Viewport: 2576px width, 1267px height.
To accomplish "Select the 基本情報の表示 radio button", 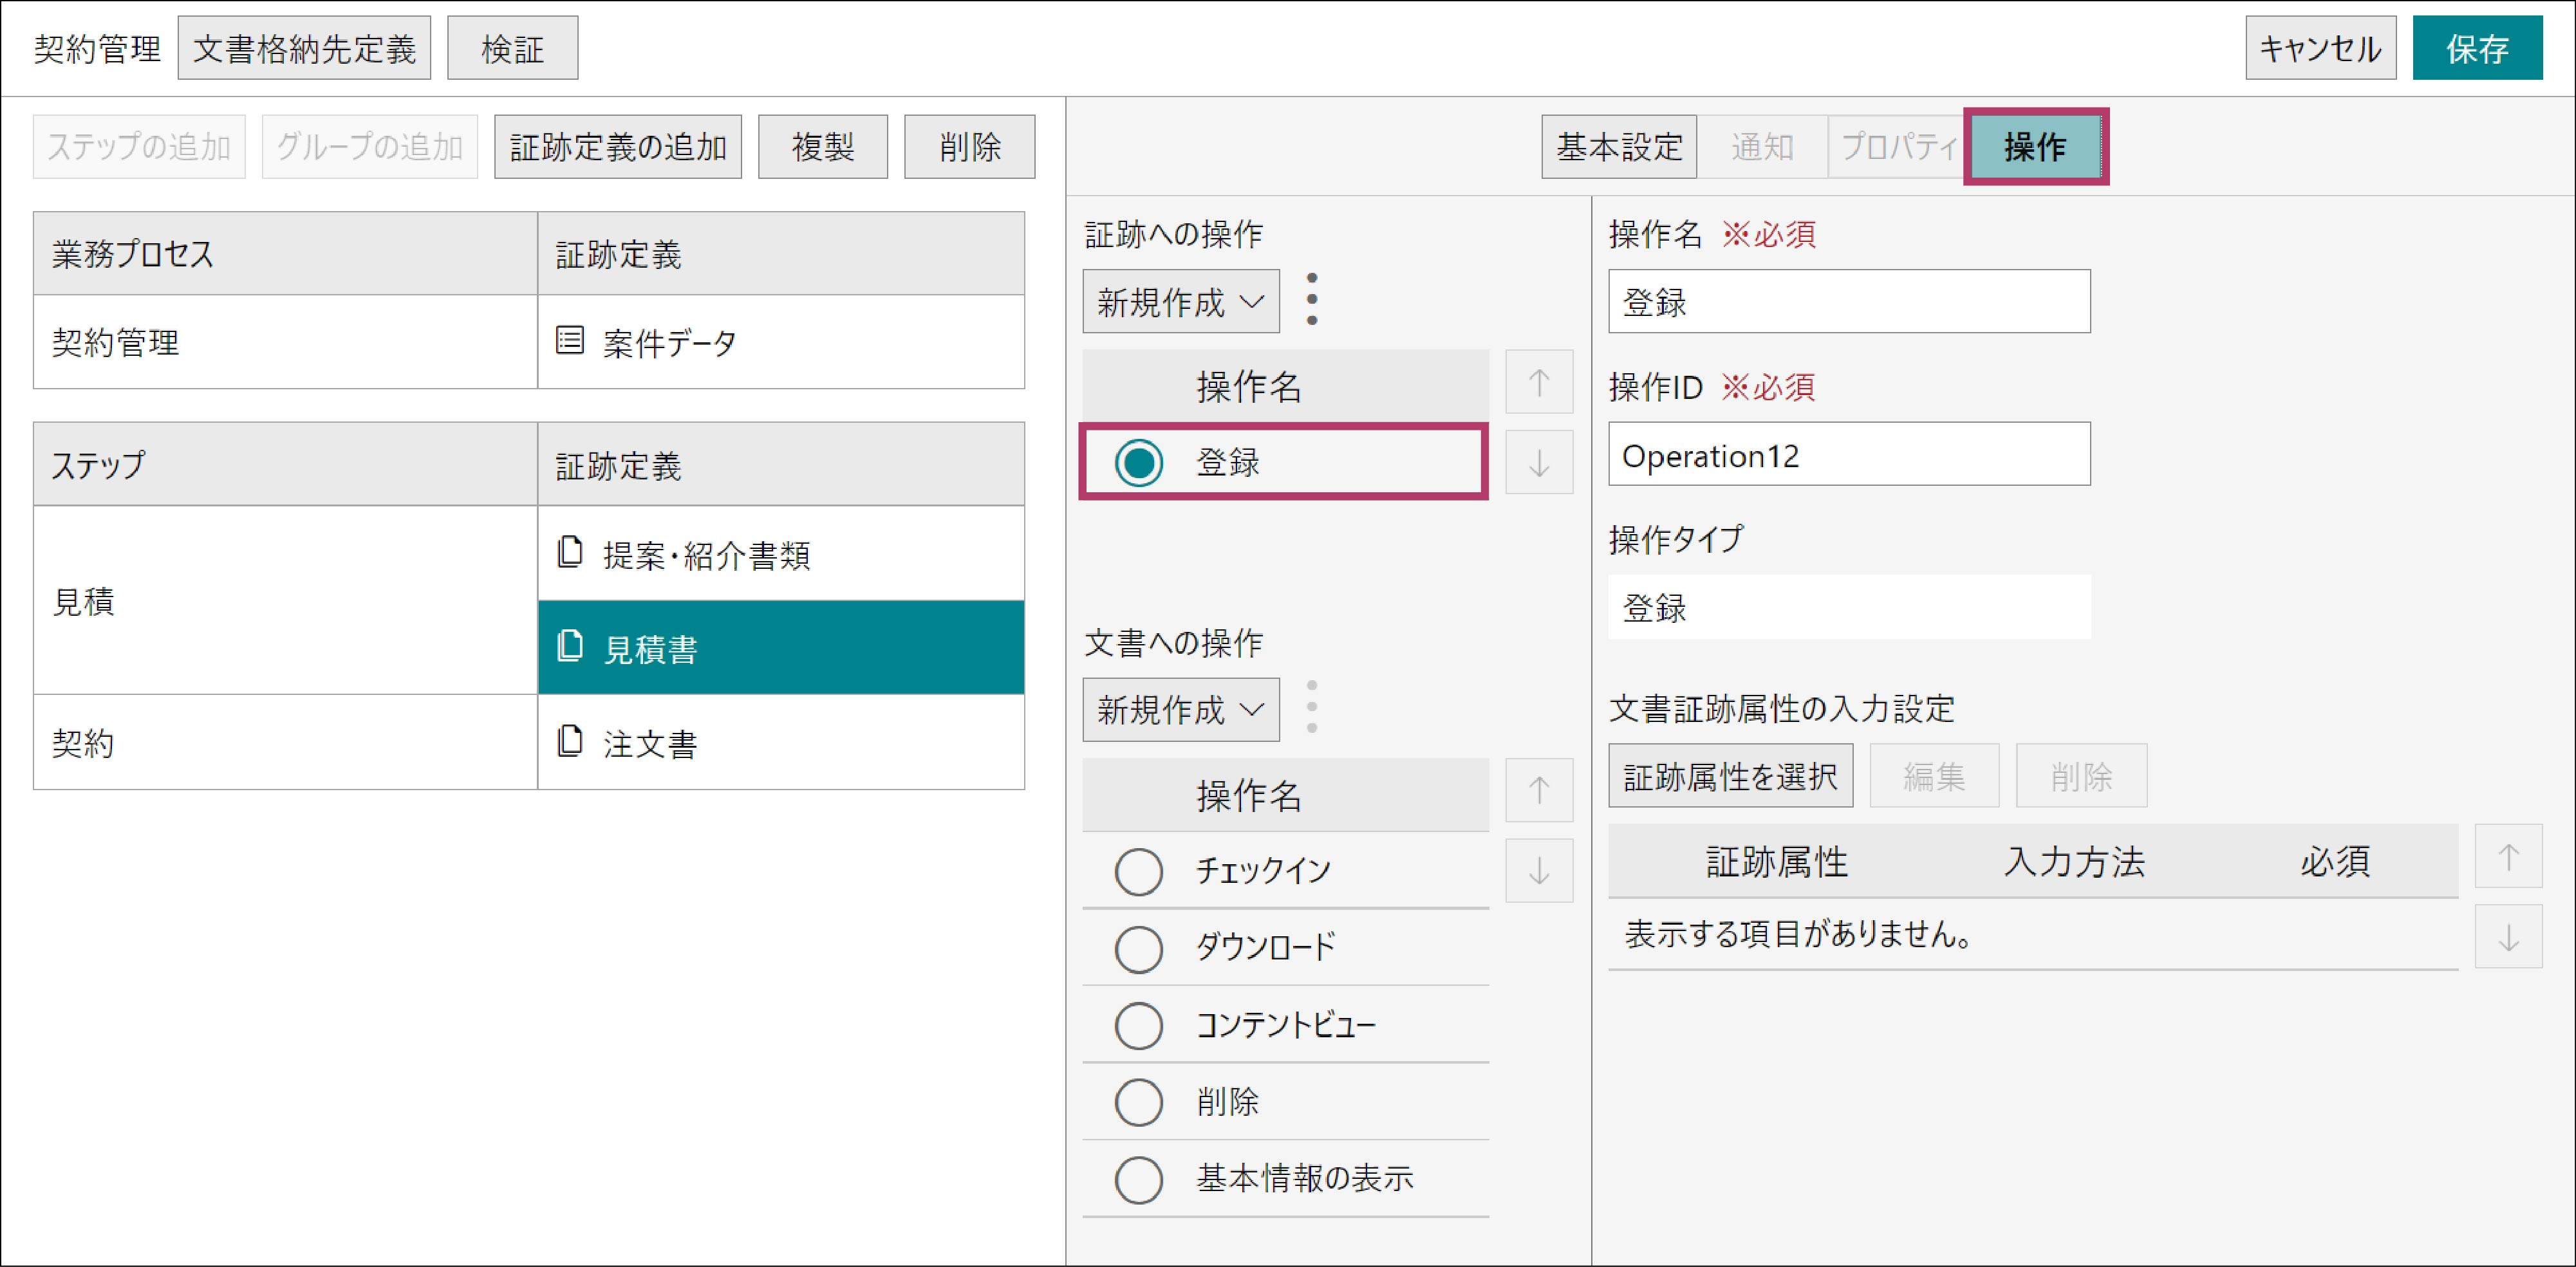I will coord(1138,1180).
